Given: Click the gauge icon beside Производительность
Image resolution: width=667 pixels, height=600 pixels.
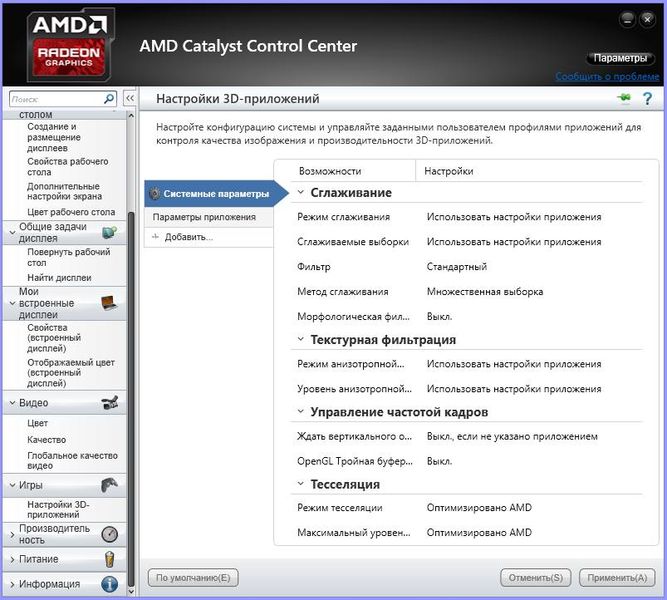Looking at the screenshot, I should tap(110, 534).
